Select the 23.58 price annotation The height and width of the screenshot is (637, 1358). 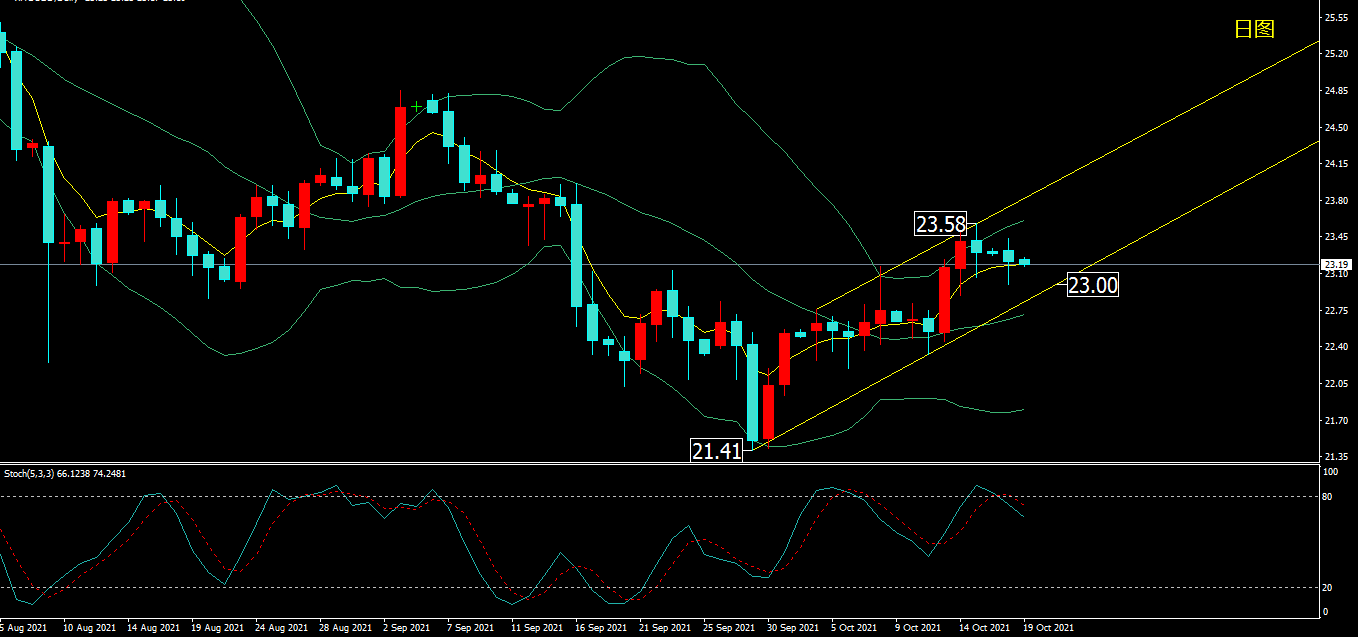940,223
